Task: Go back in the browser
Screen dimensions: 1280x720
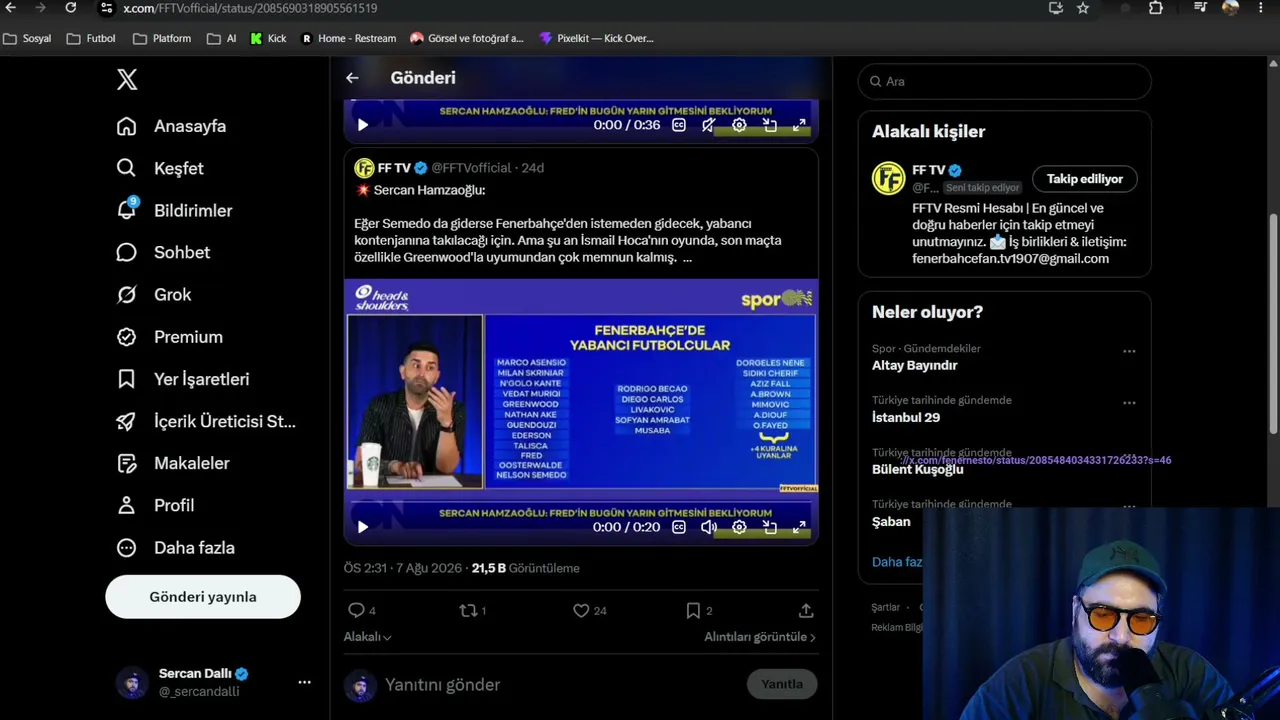Action: point(10,8)
